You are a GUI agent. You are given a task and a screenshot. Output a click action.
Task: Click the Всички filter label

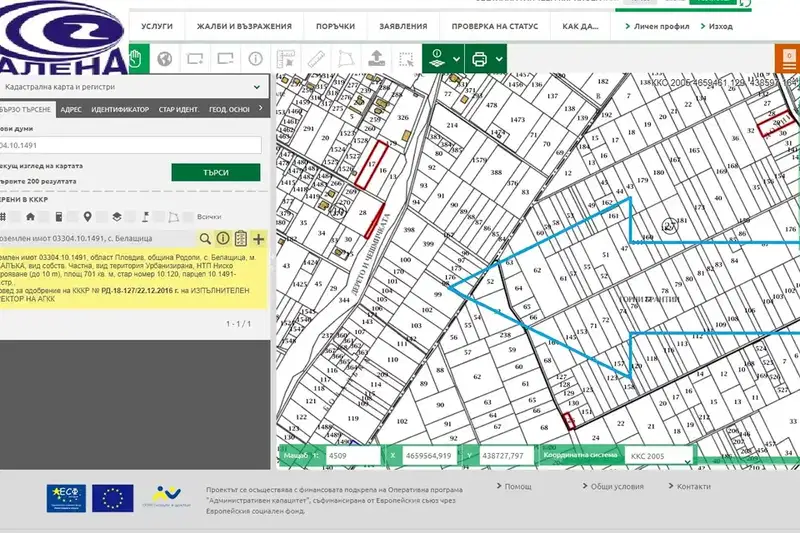(209, 217)
